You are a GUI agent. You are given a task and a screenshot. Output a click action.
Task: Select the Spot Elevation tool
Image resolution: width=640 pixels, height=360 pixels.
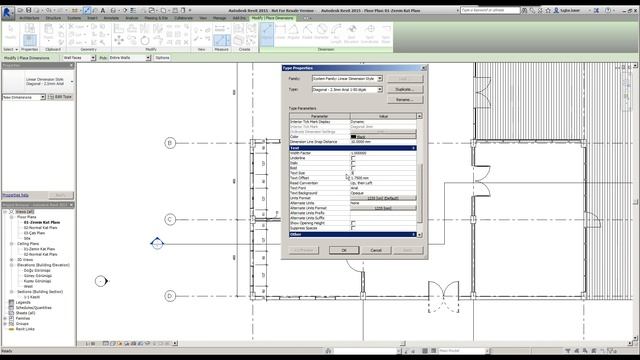[x=351, y=33]
